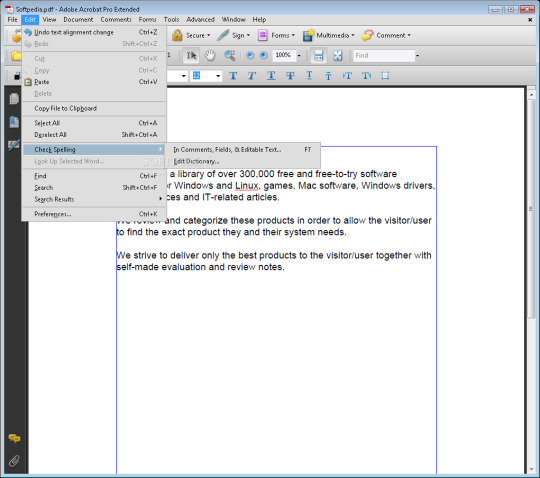Toggle underline text formatting icon
Screen dimensions: 540x478
[271, 76]
